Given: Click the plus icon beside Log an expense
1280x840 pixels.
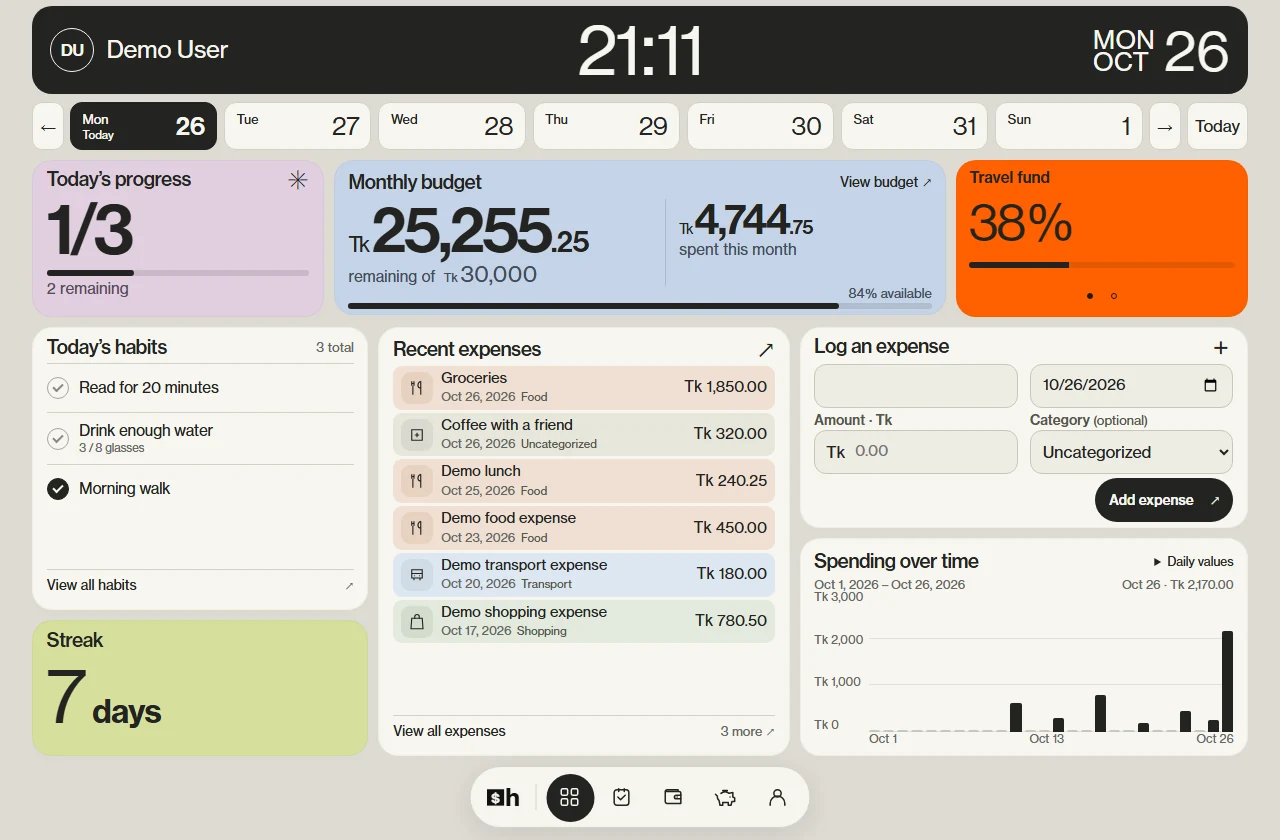Looking at the screenshot, I should (x=1221, y=347).
